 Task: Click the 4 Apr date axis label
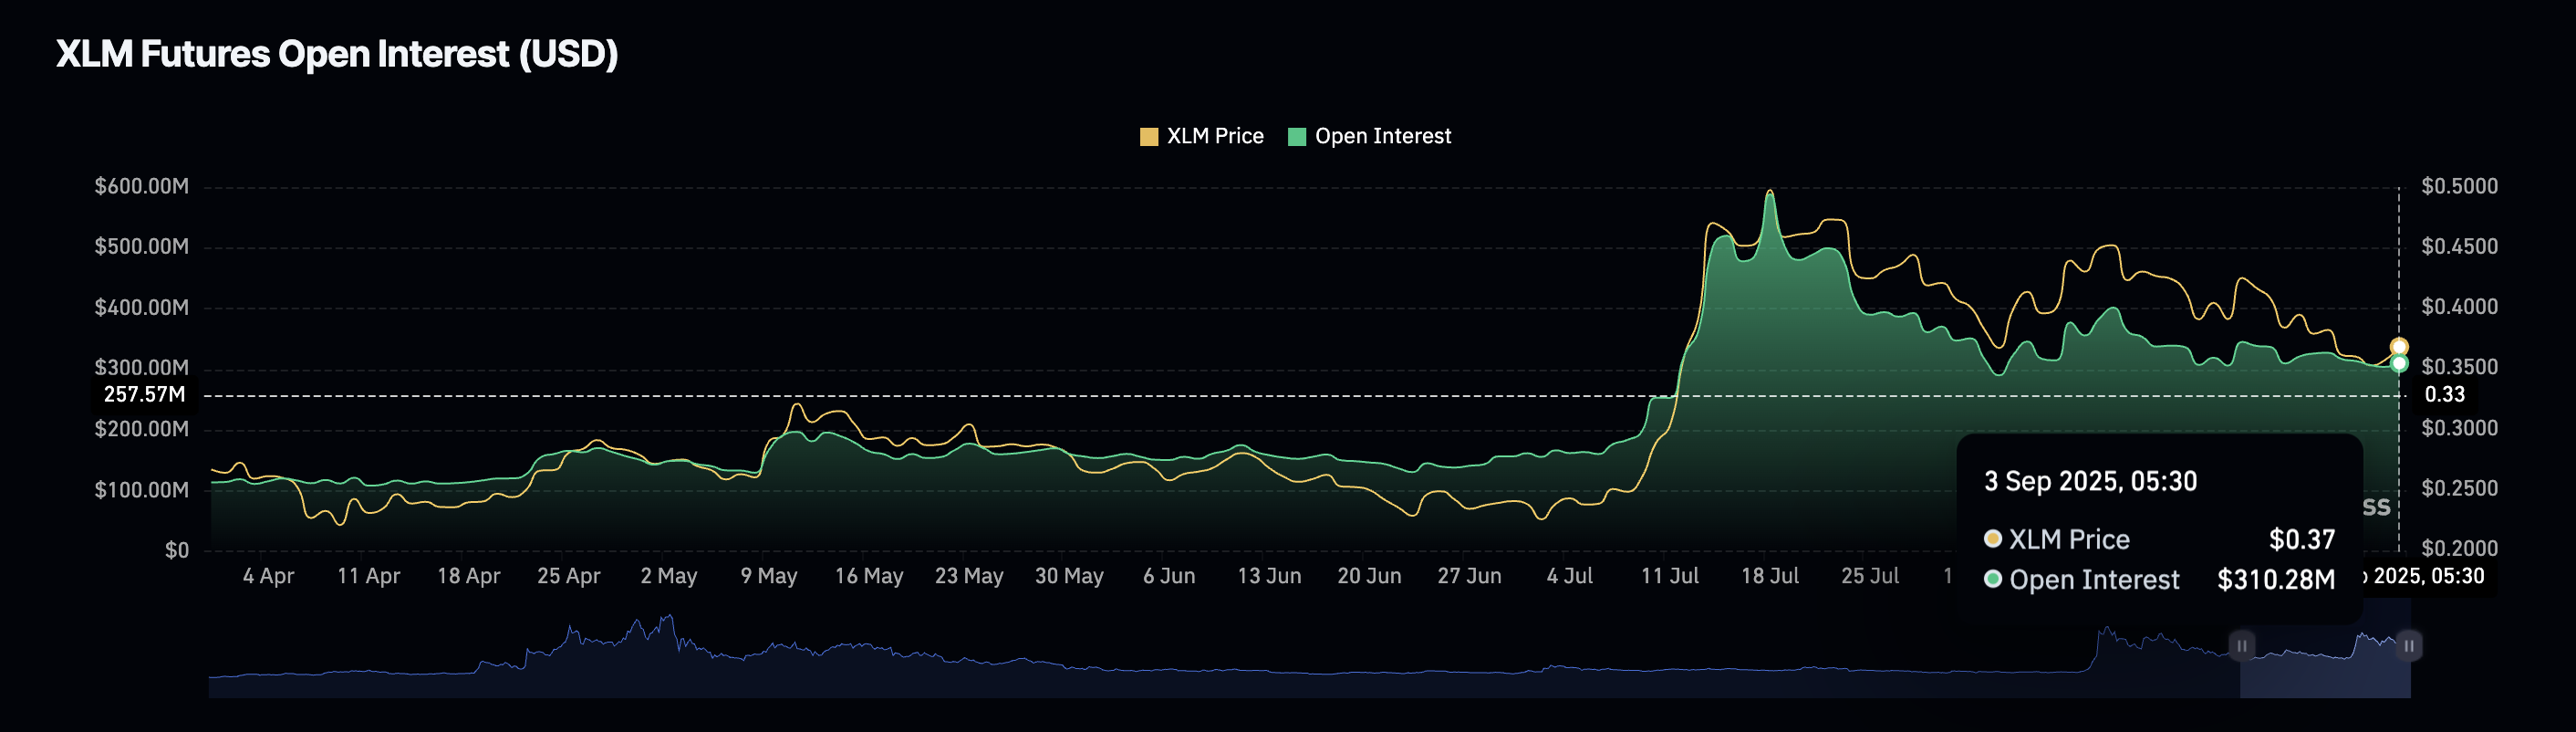click(268, 576)
